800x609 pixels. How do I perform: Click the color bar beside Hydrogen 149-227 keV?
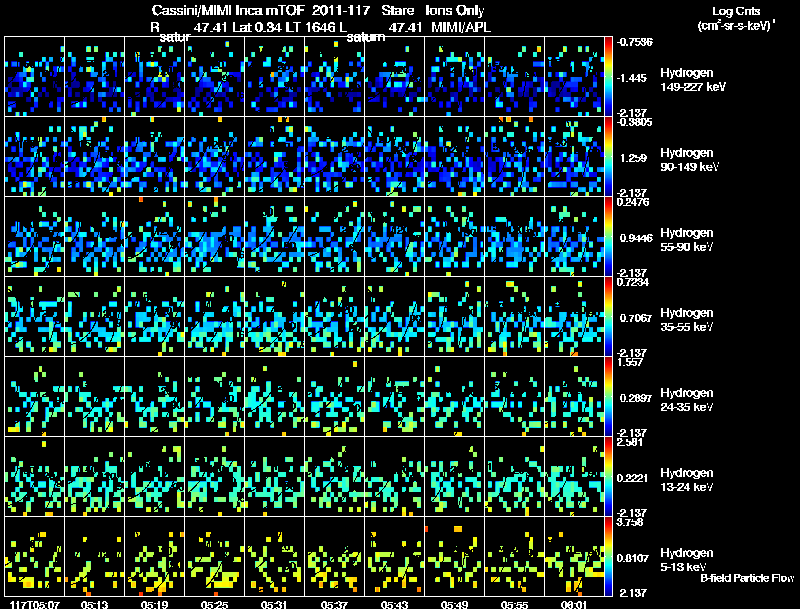(608, 77)
